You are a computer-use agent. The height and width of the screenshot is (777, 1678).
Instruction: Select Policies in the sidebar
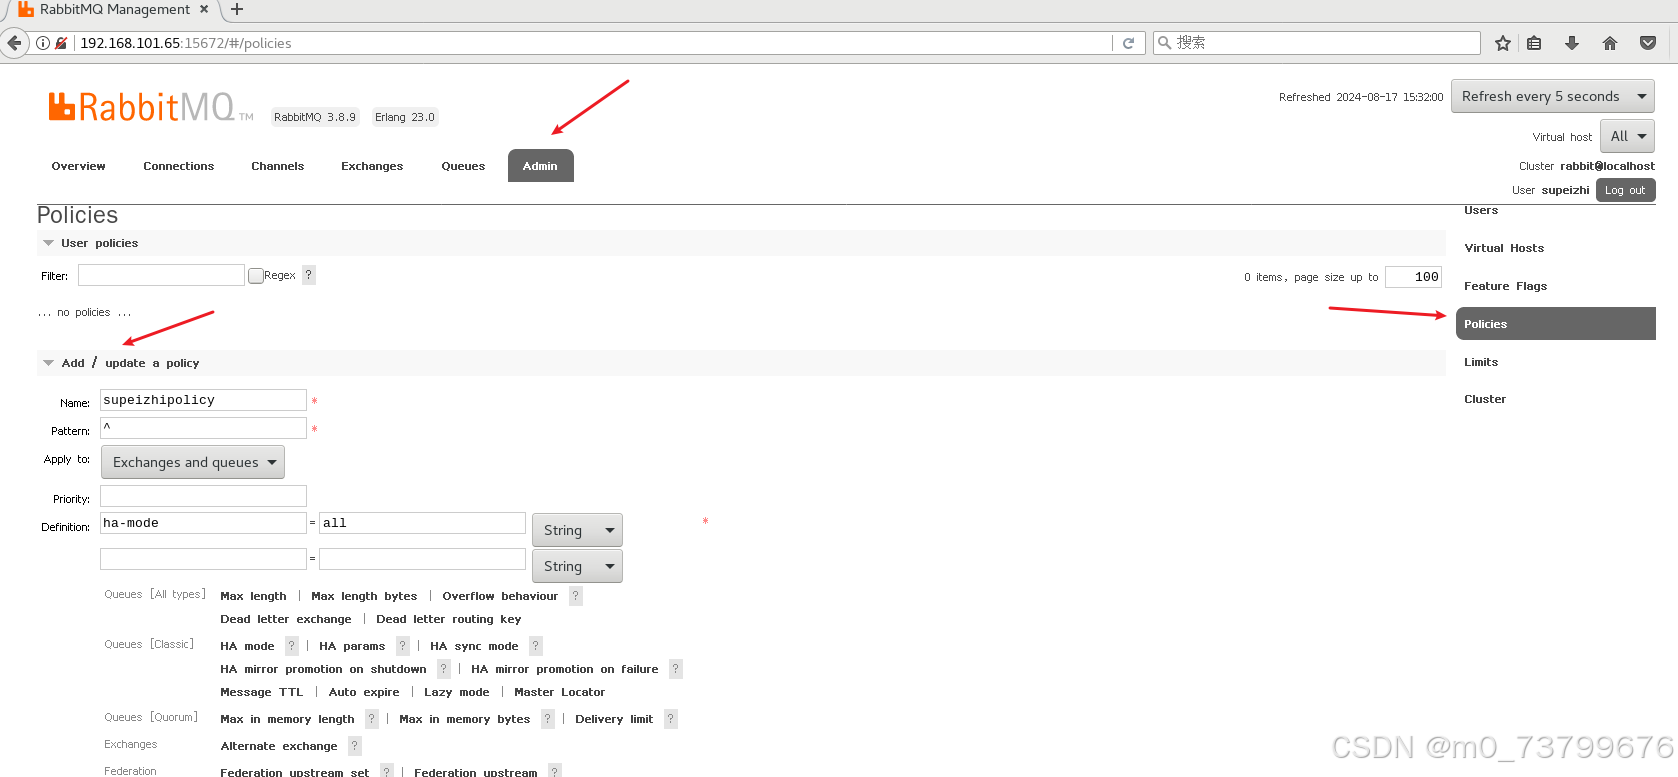click(x=1556, y=324)
